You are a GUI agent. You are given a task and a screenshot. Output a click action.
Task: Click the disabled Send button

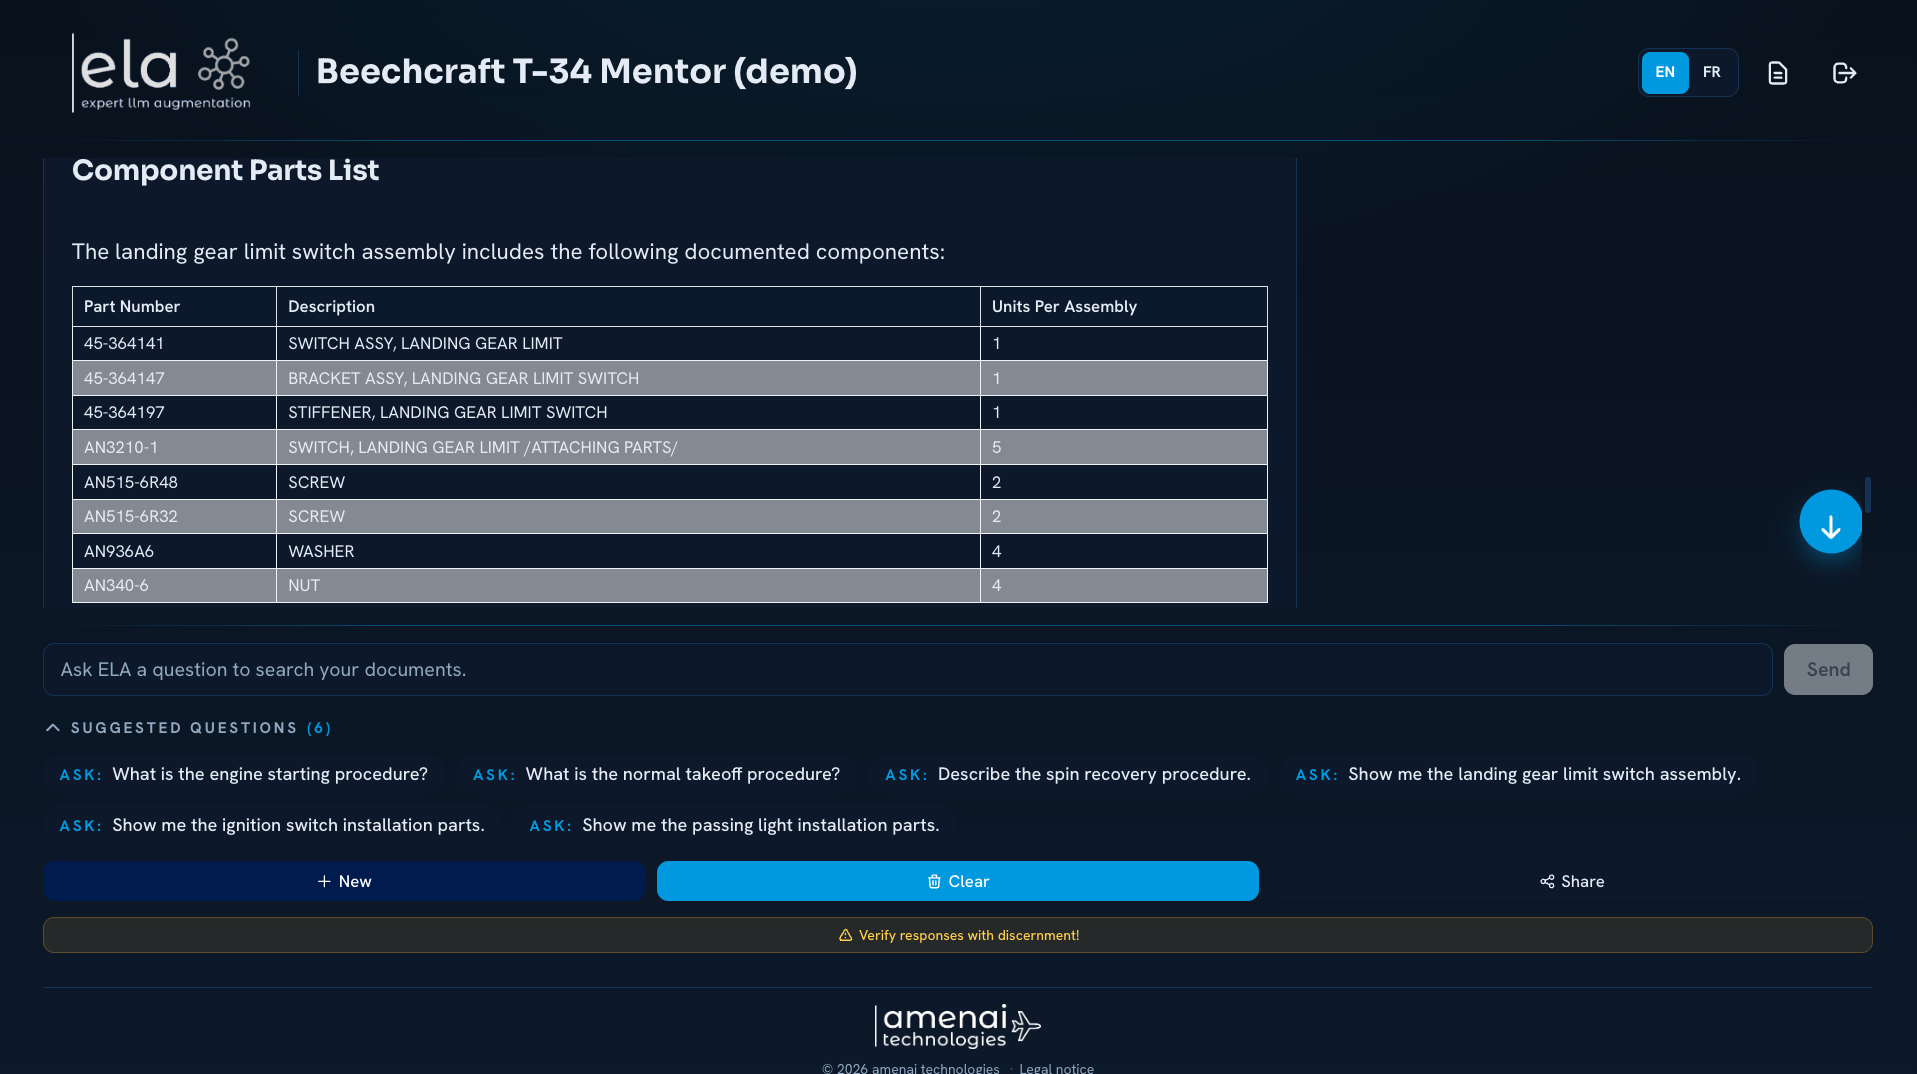[1828, 670]
